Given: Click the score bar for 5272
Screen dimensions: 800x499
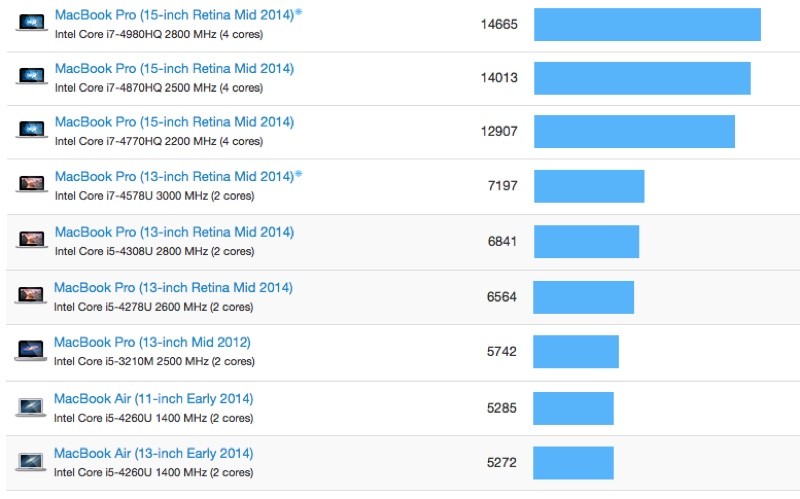Looking at the screenshot, I should 573,463.
